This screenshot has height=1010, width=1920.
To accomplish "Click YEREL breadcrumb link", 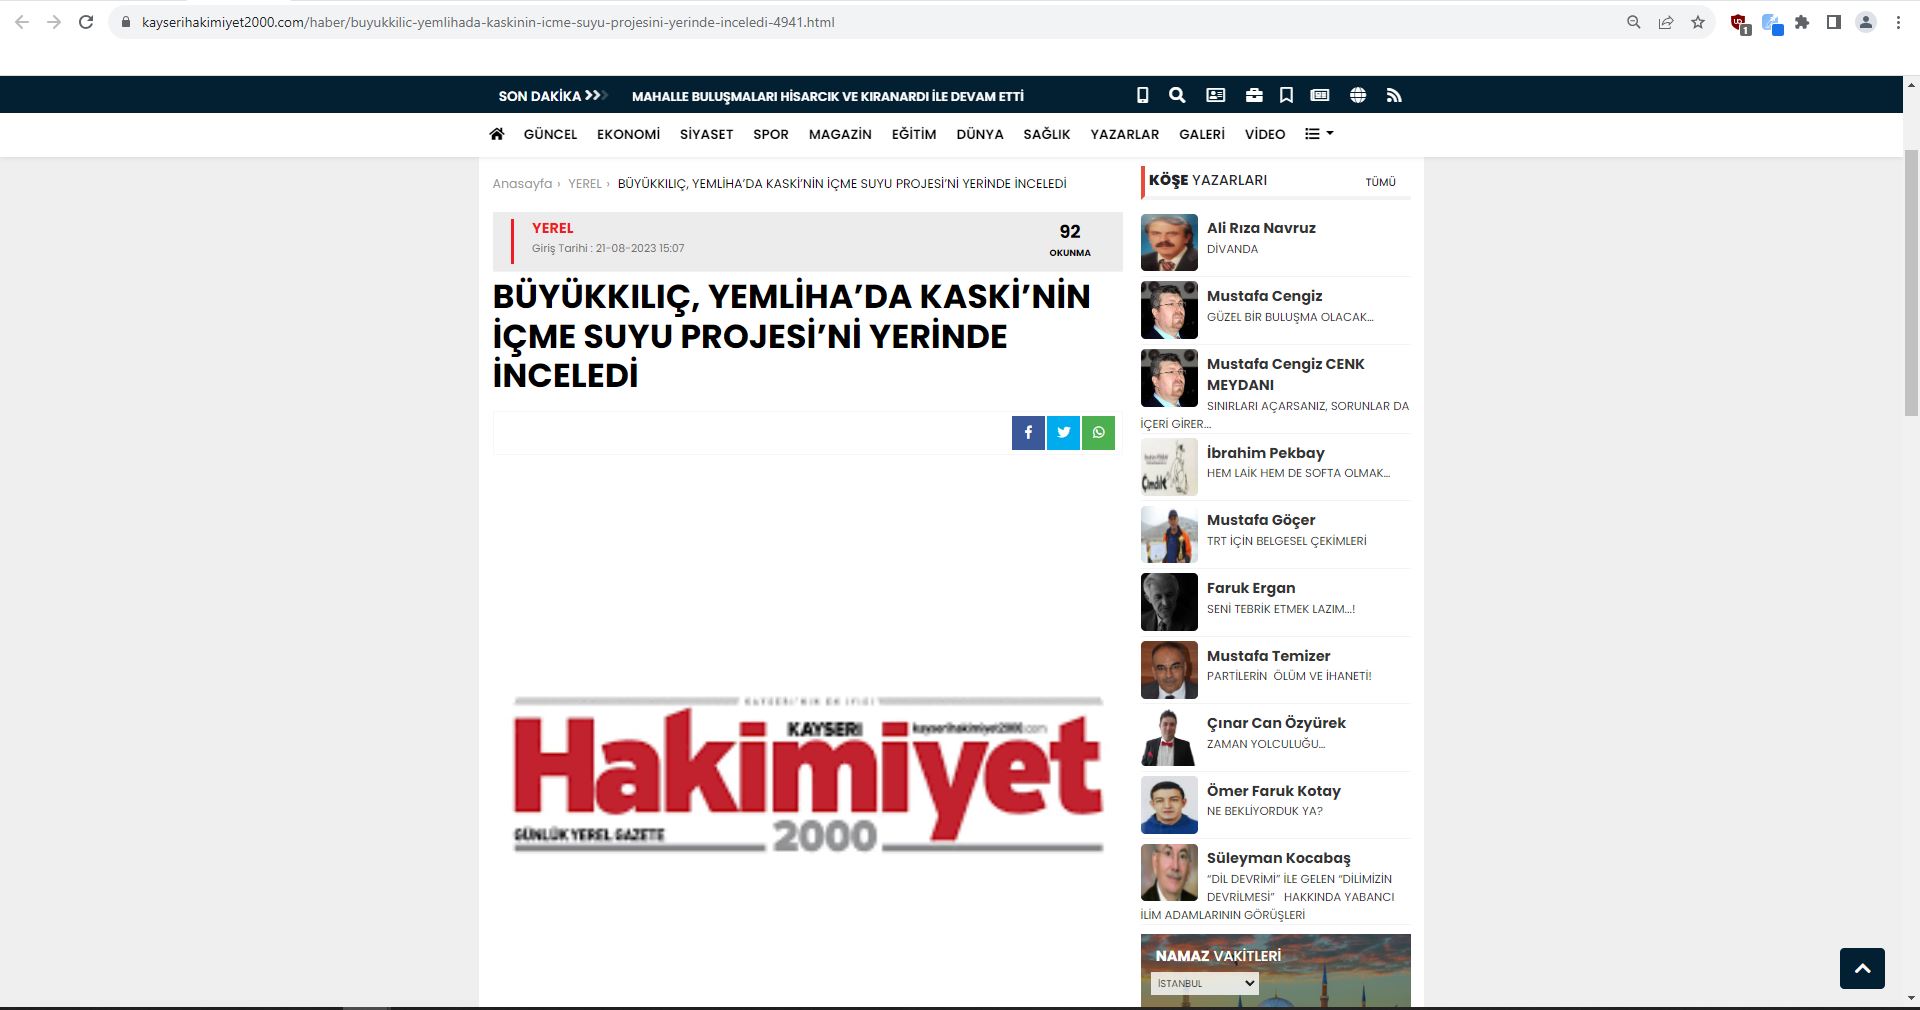I will (585, 184).
